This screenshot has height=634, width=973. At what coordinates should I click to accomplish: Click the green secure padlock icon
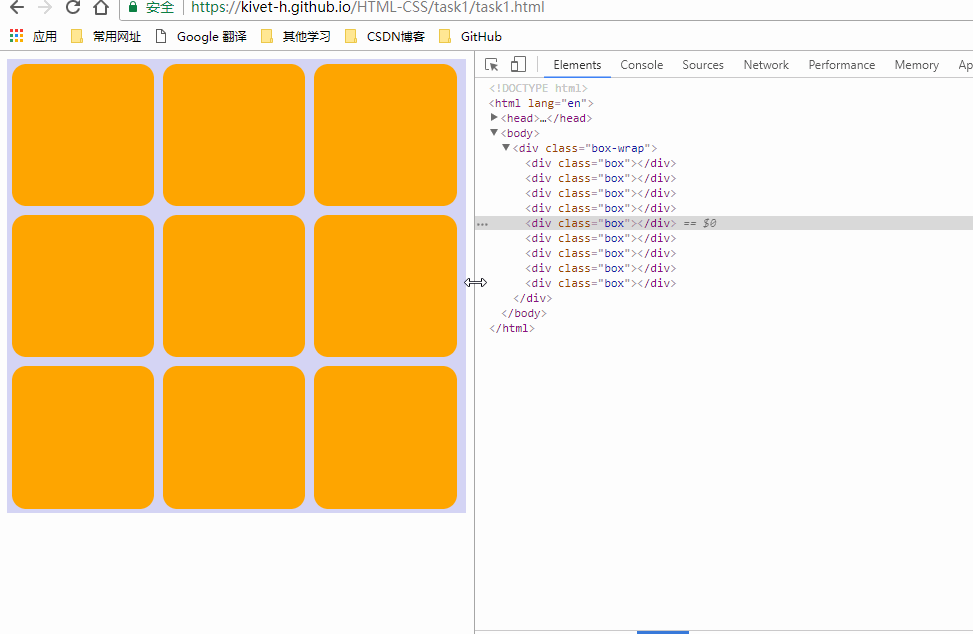[x=133, y=8]
